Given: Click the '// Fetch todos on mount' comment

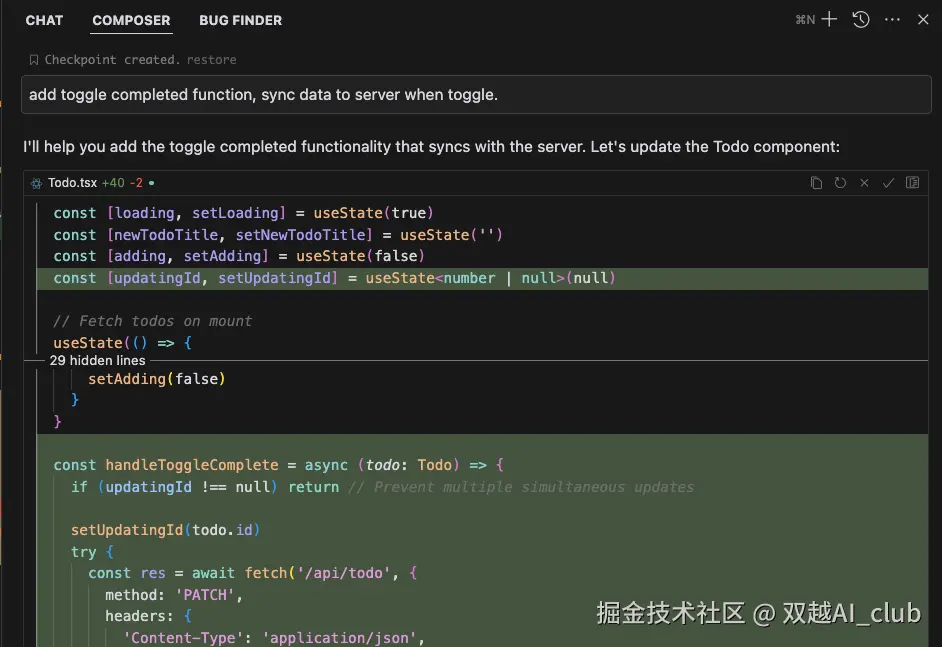Looking at the screenshot, I should pyautogui.click(x=153, y=321).
